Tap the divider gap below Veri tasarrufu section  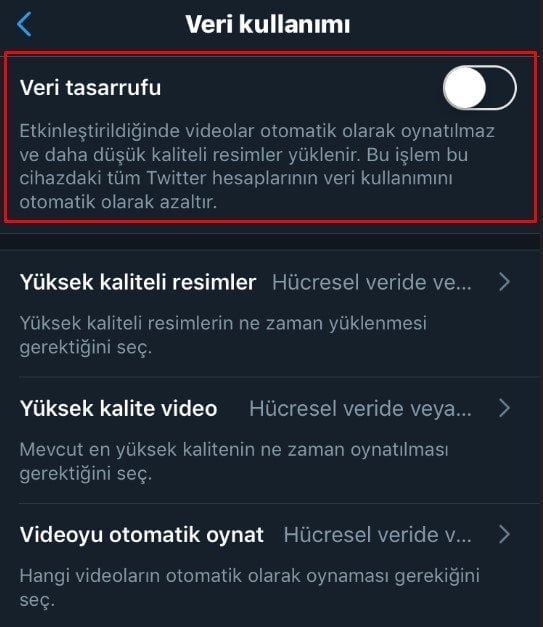[272, 242]
